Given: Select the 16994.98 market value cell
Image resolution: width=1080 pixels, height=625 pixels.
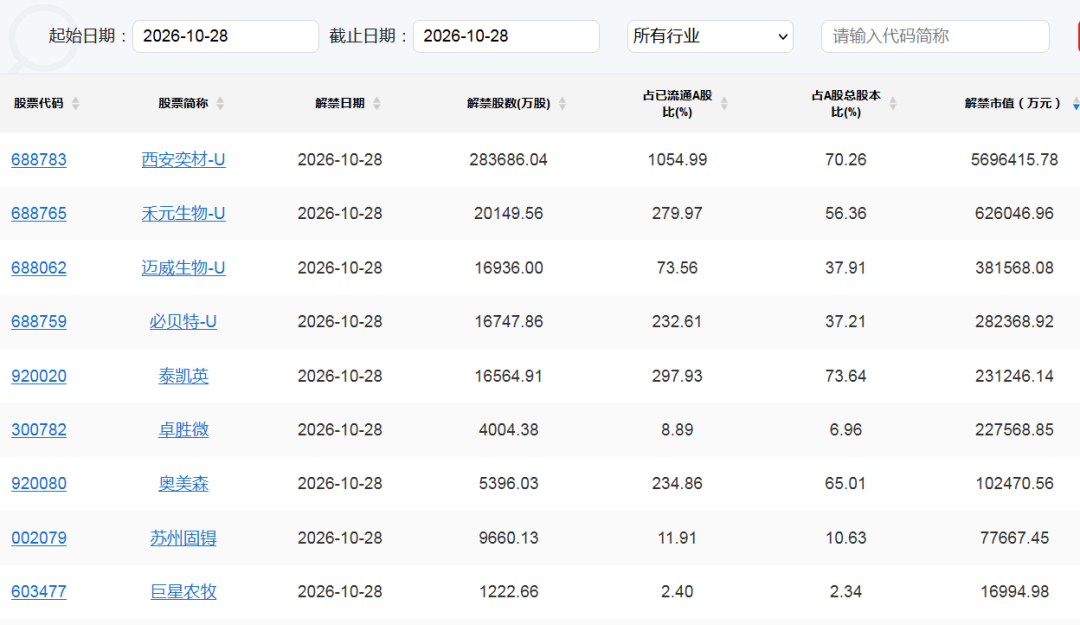Looking at the screenshot, I should coord(1015,592).
